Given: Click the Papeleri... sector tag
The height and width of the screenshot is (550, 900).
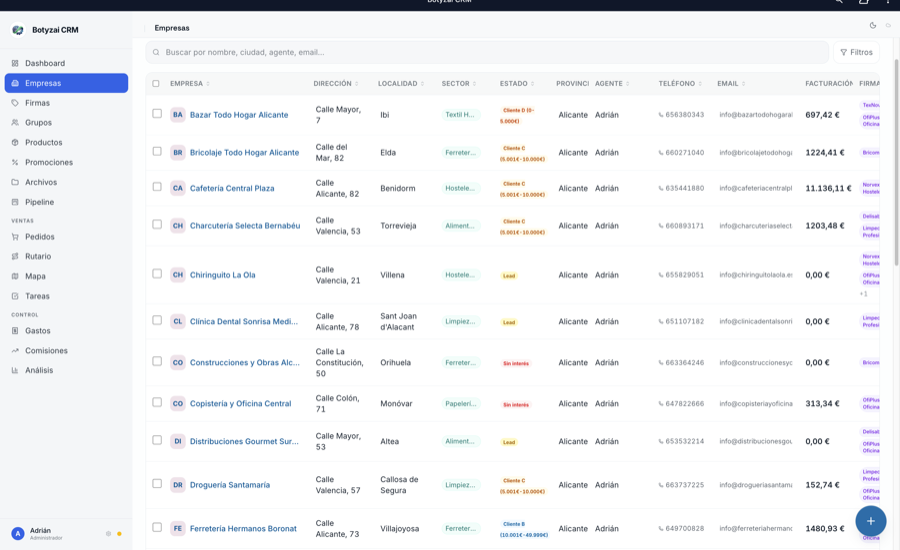Looking at the screenshot, I should [x=461, y=404].
